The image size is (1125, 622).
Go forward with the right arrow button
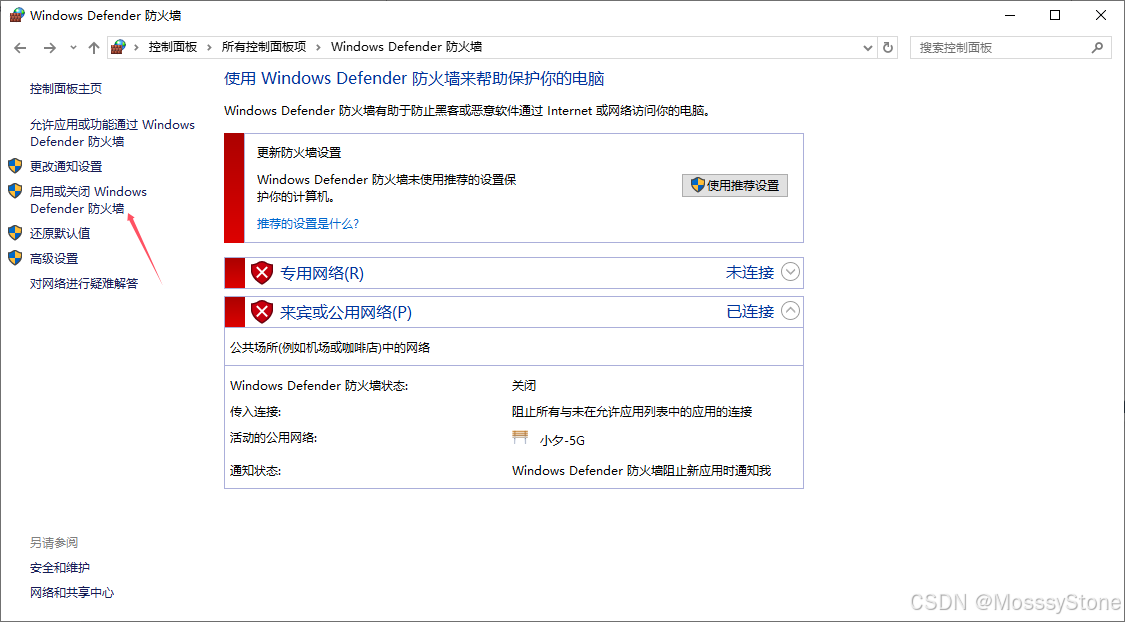click(50, 48)
